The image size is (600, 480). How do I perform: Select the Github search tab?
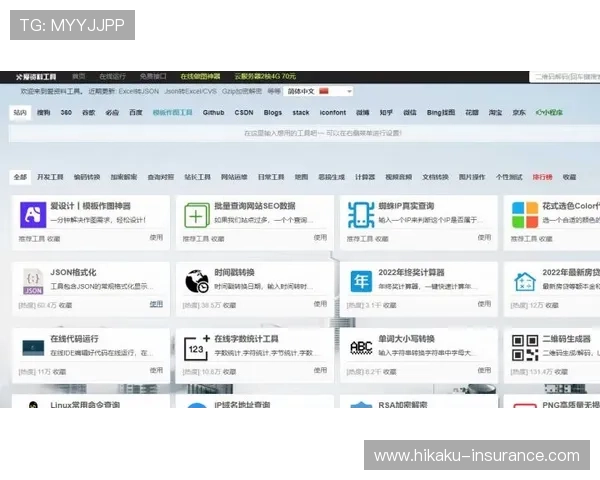214,113
